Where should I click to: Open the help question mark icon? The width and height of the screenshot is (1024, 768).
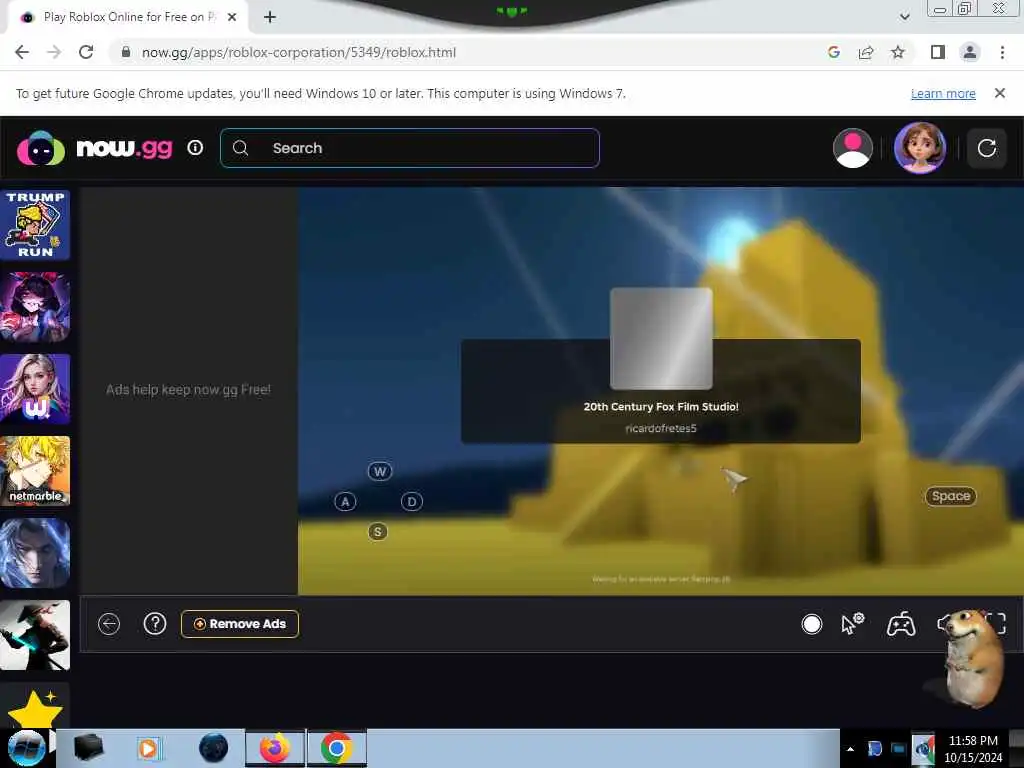pyautogui.click(x=155, y=624)
